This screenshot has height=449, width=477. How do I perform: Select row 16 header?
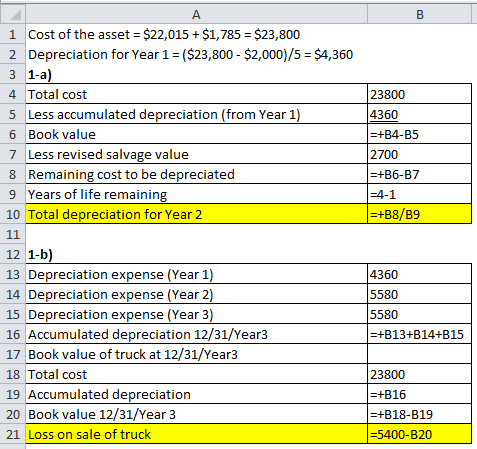(x=13, y=334)
